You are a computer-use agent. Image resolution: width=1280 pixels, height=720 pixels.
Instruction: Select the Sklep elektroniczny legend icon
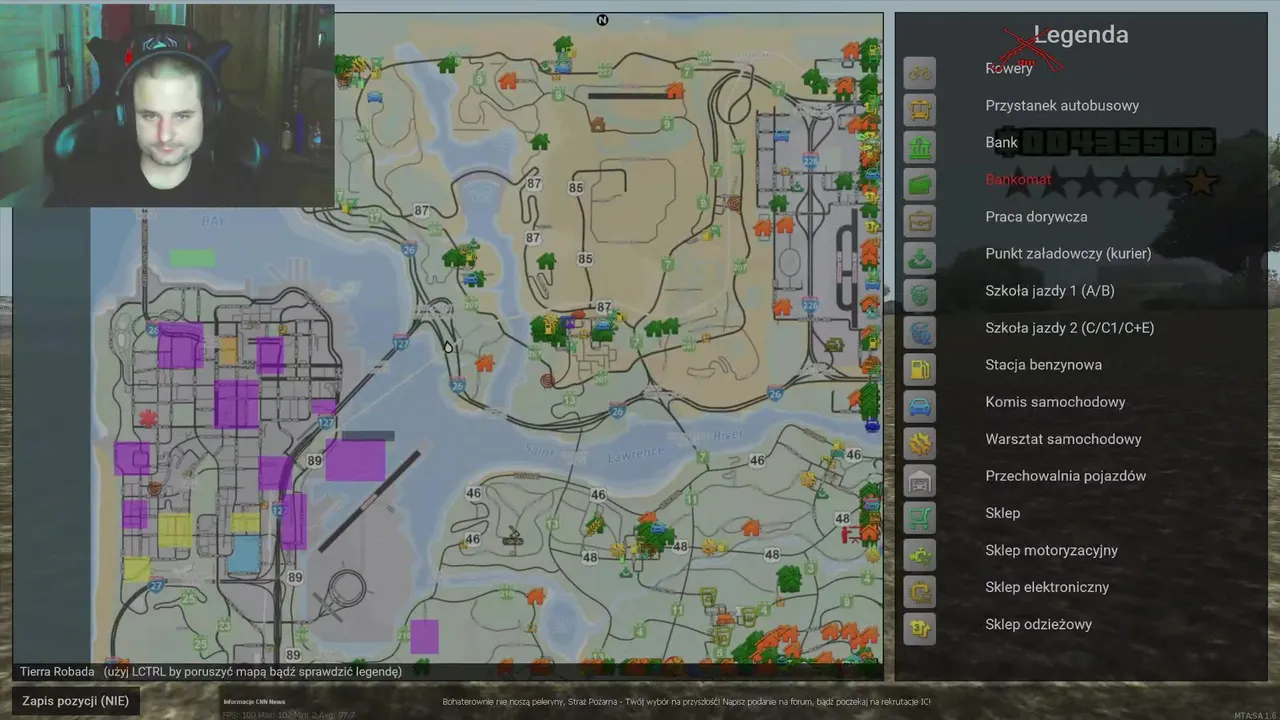pos(920,590)
